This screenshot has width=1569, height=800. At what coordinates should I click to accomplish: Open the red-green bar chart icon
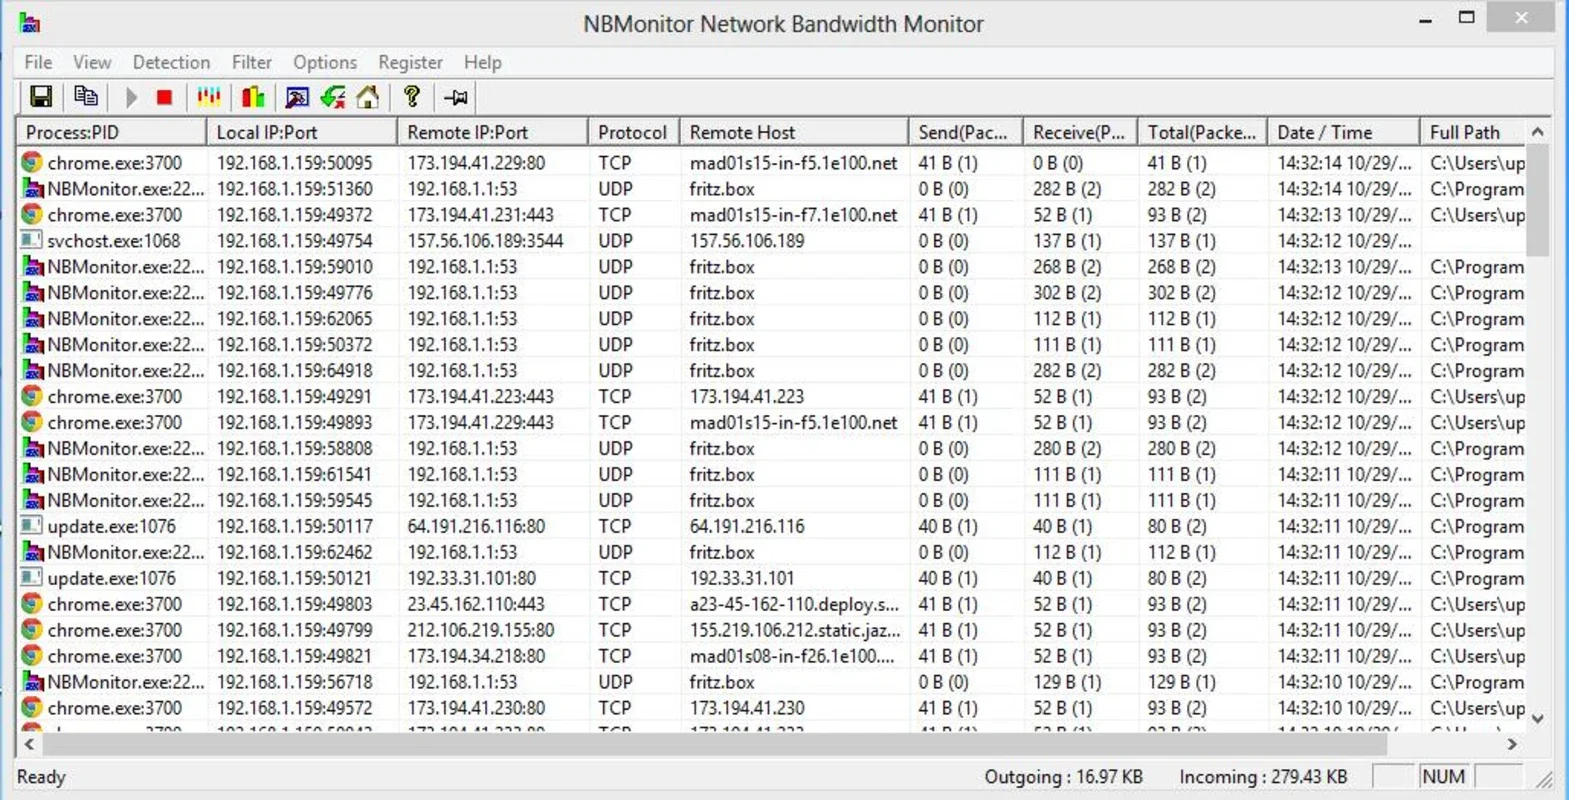pos(253,97)
